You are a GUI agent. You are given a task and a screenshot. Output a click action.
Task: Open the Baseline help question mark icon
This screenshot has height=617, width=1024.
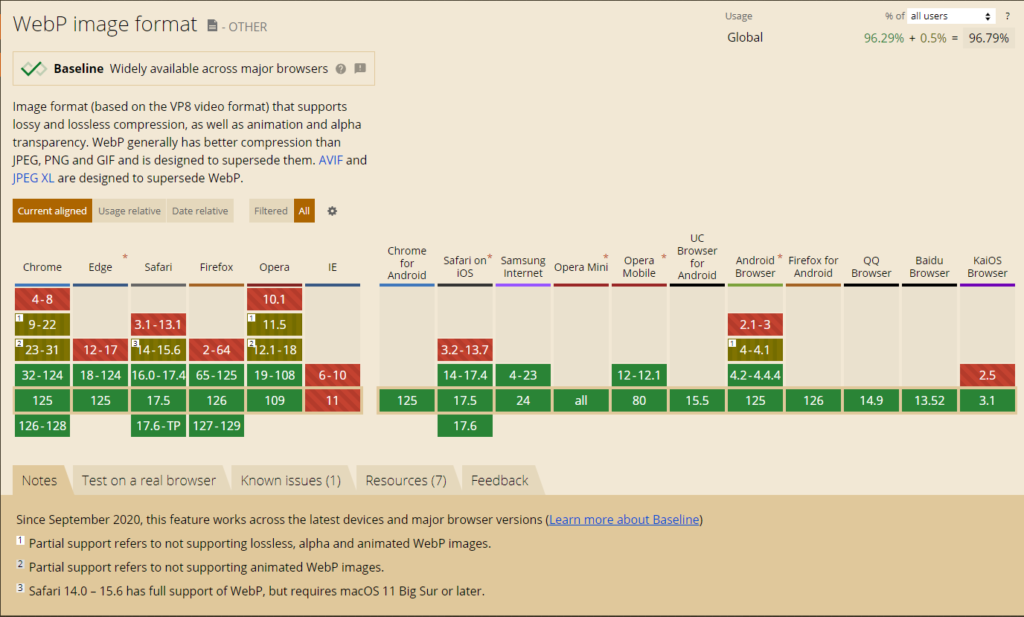pos(341,69)
